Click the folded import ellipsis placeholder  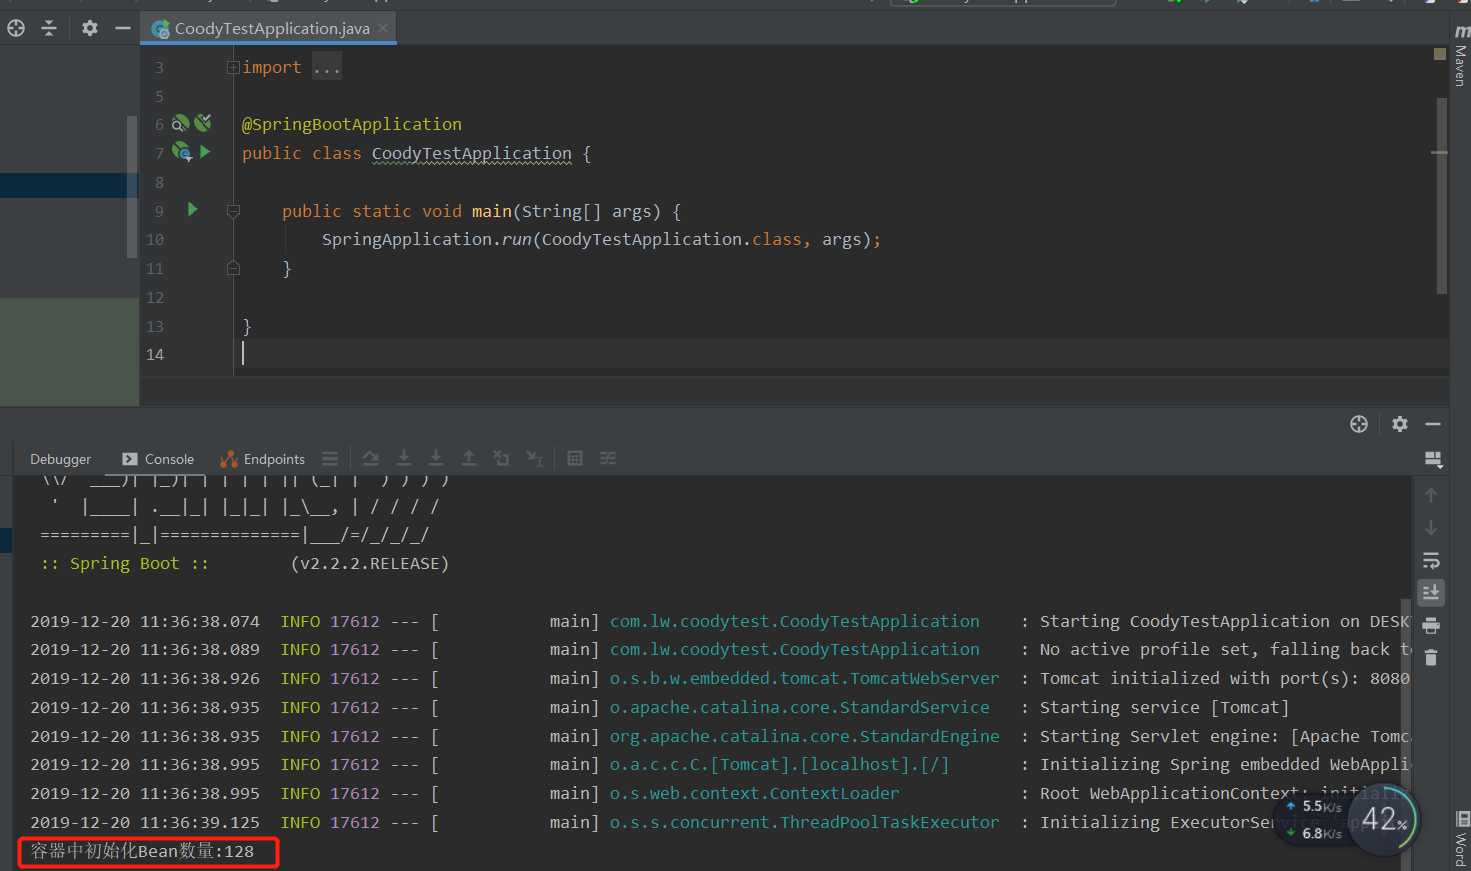click(x=326, y=67)
